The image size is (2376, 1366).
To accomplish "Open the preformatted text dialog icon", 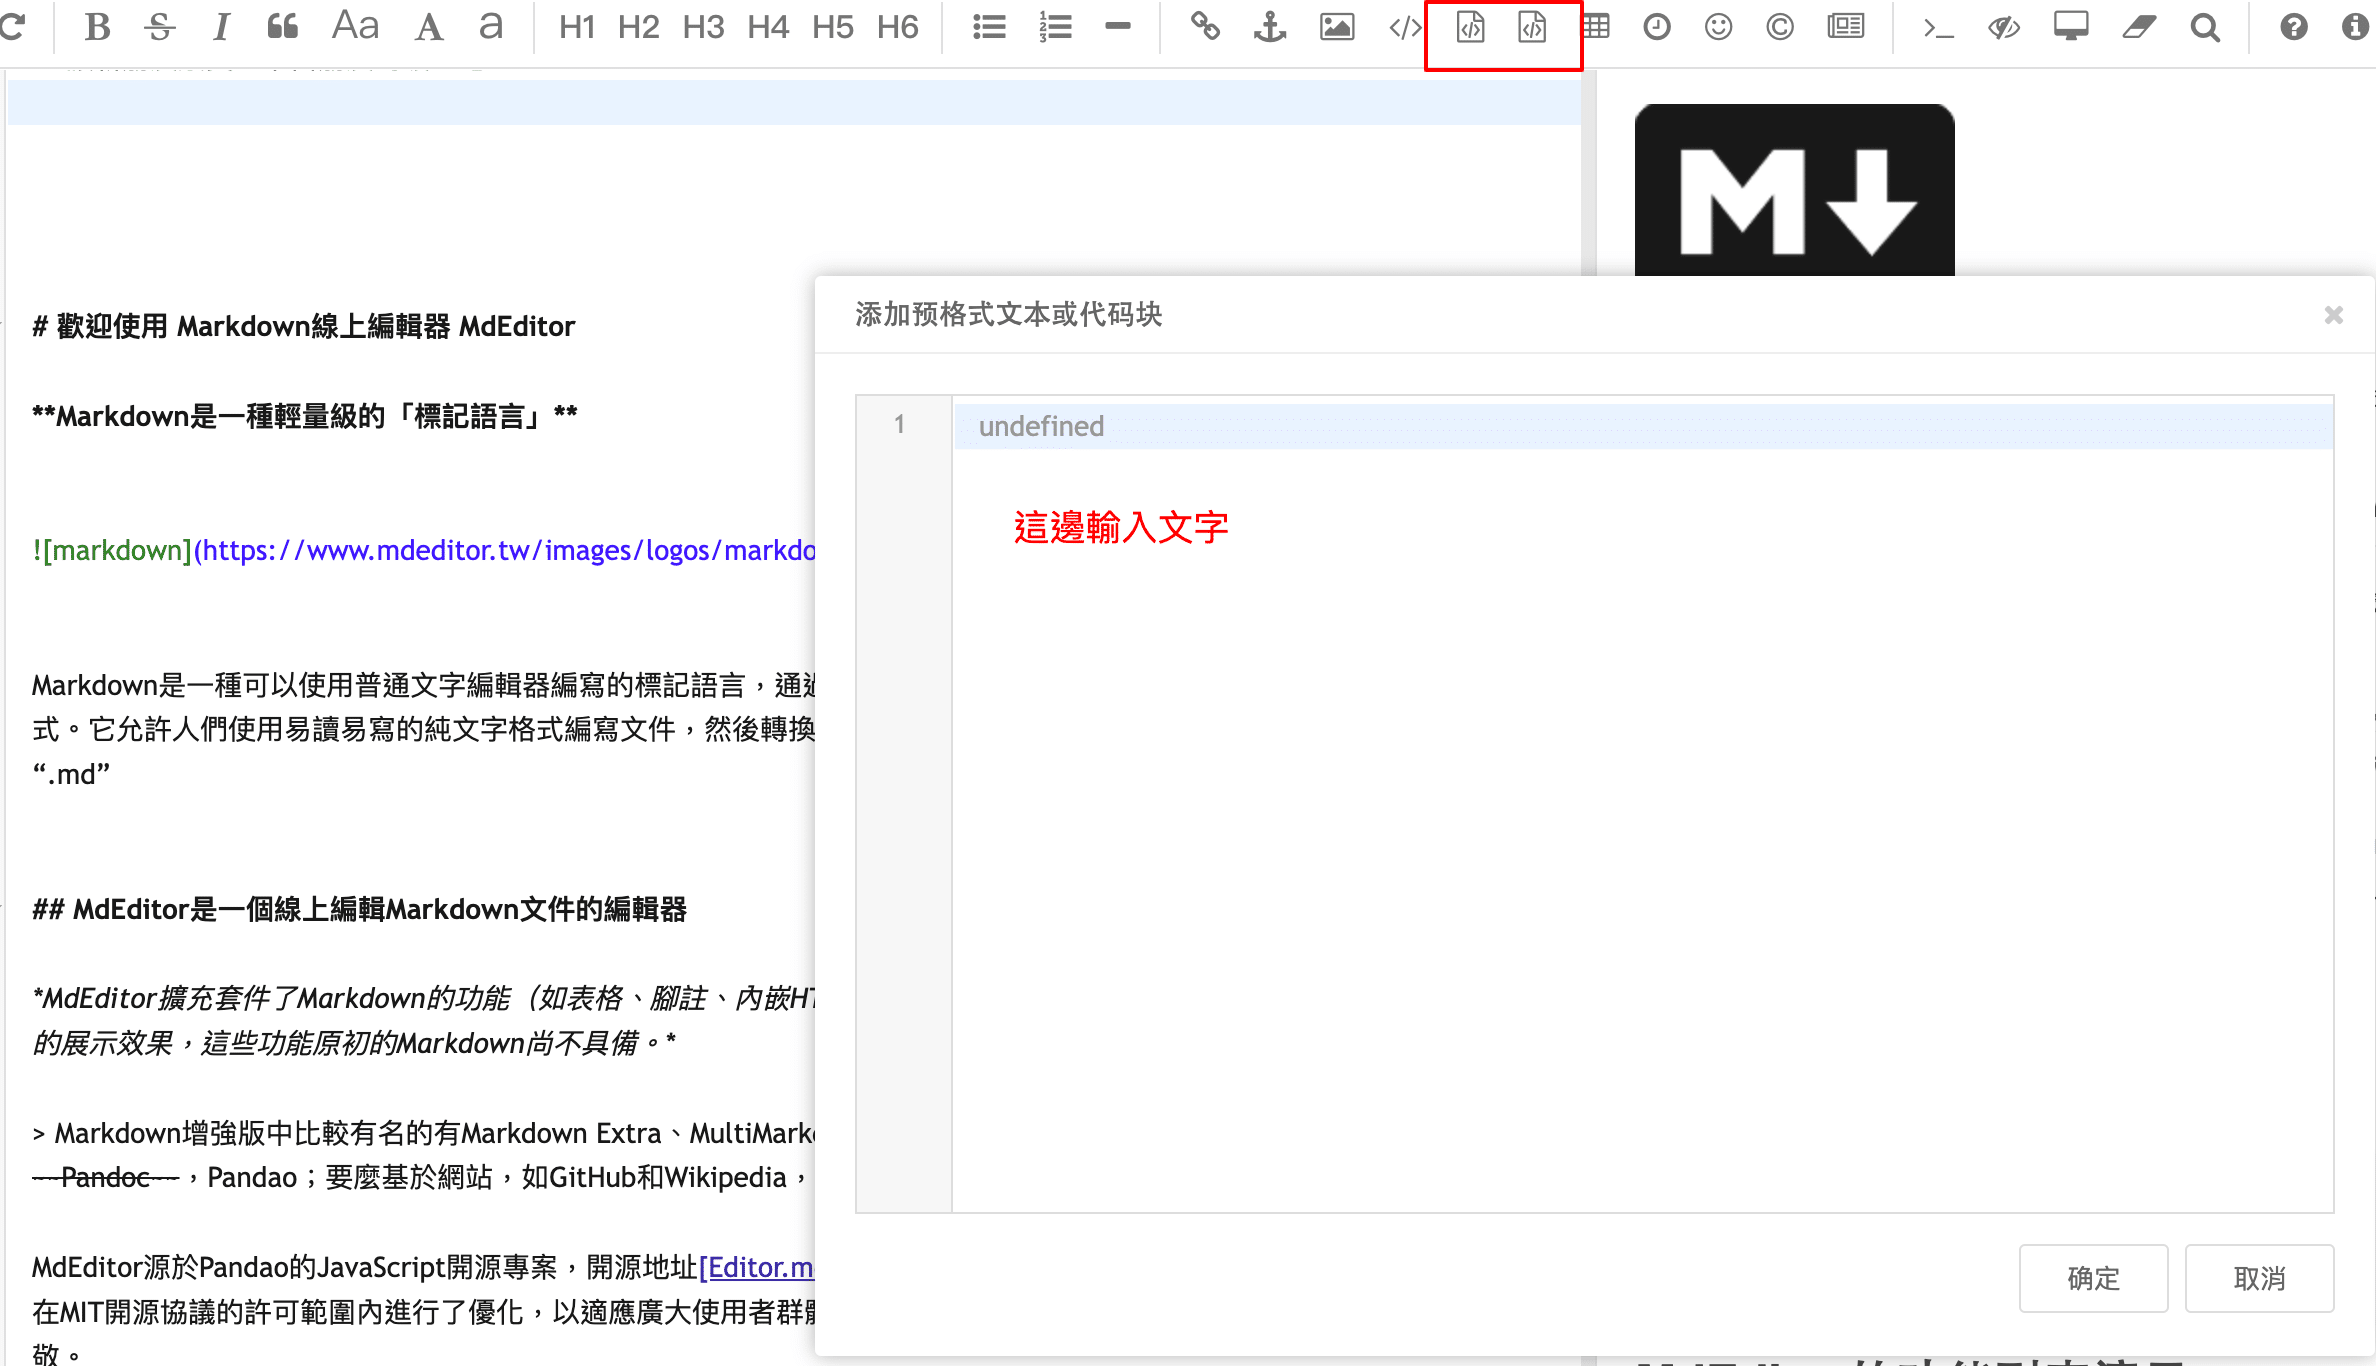I will click(1470, 27).
